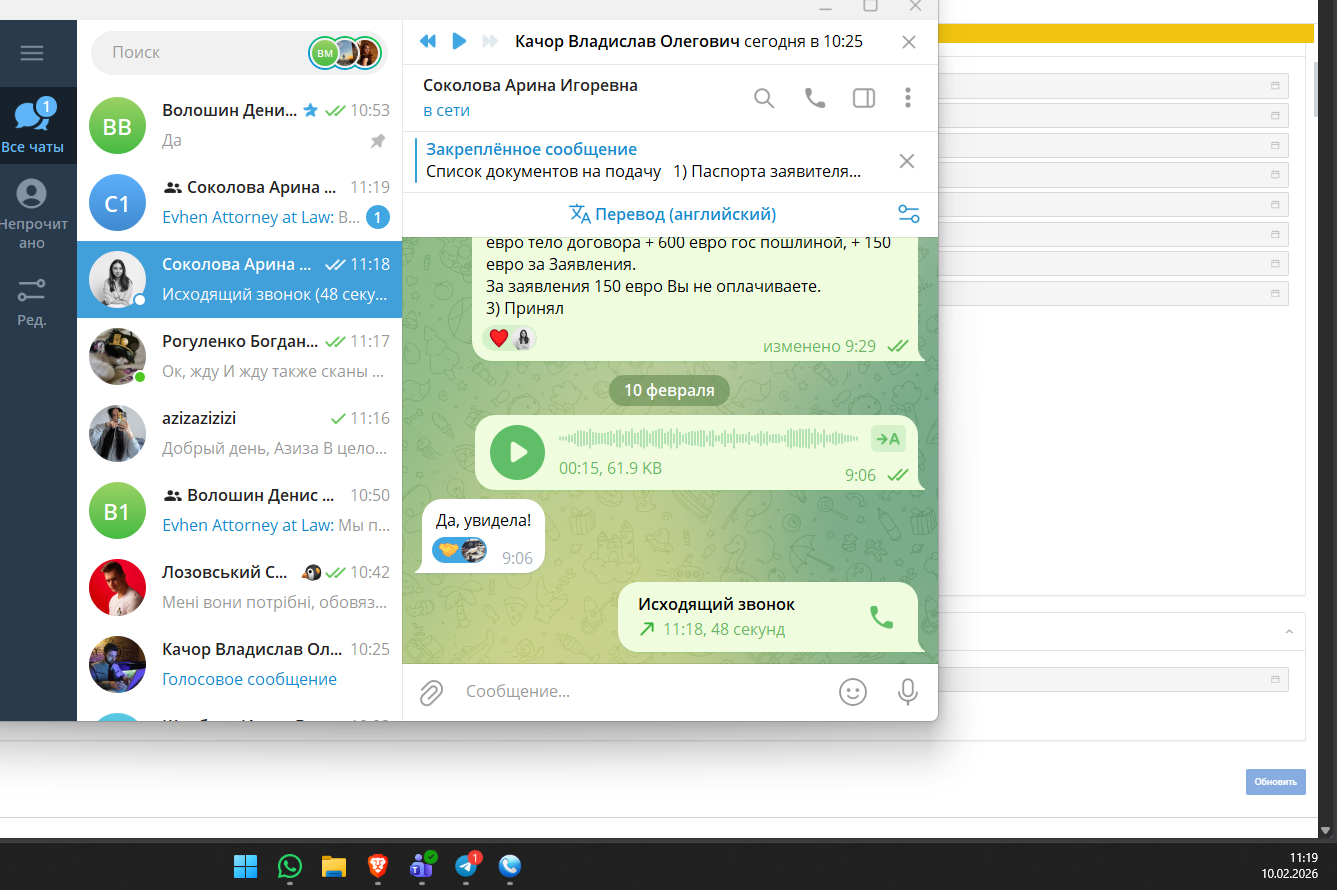Open File Explorer from the taskbar
The width and height of the screenshot is (1337, 890).
click(x=333, y=866)
